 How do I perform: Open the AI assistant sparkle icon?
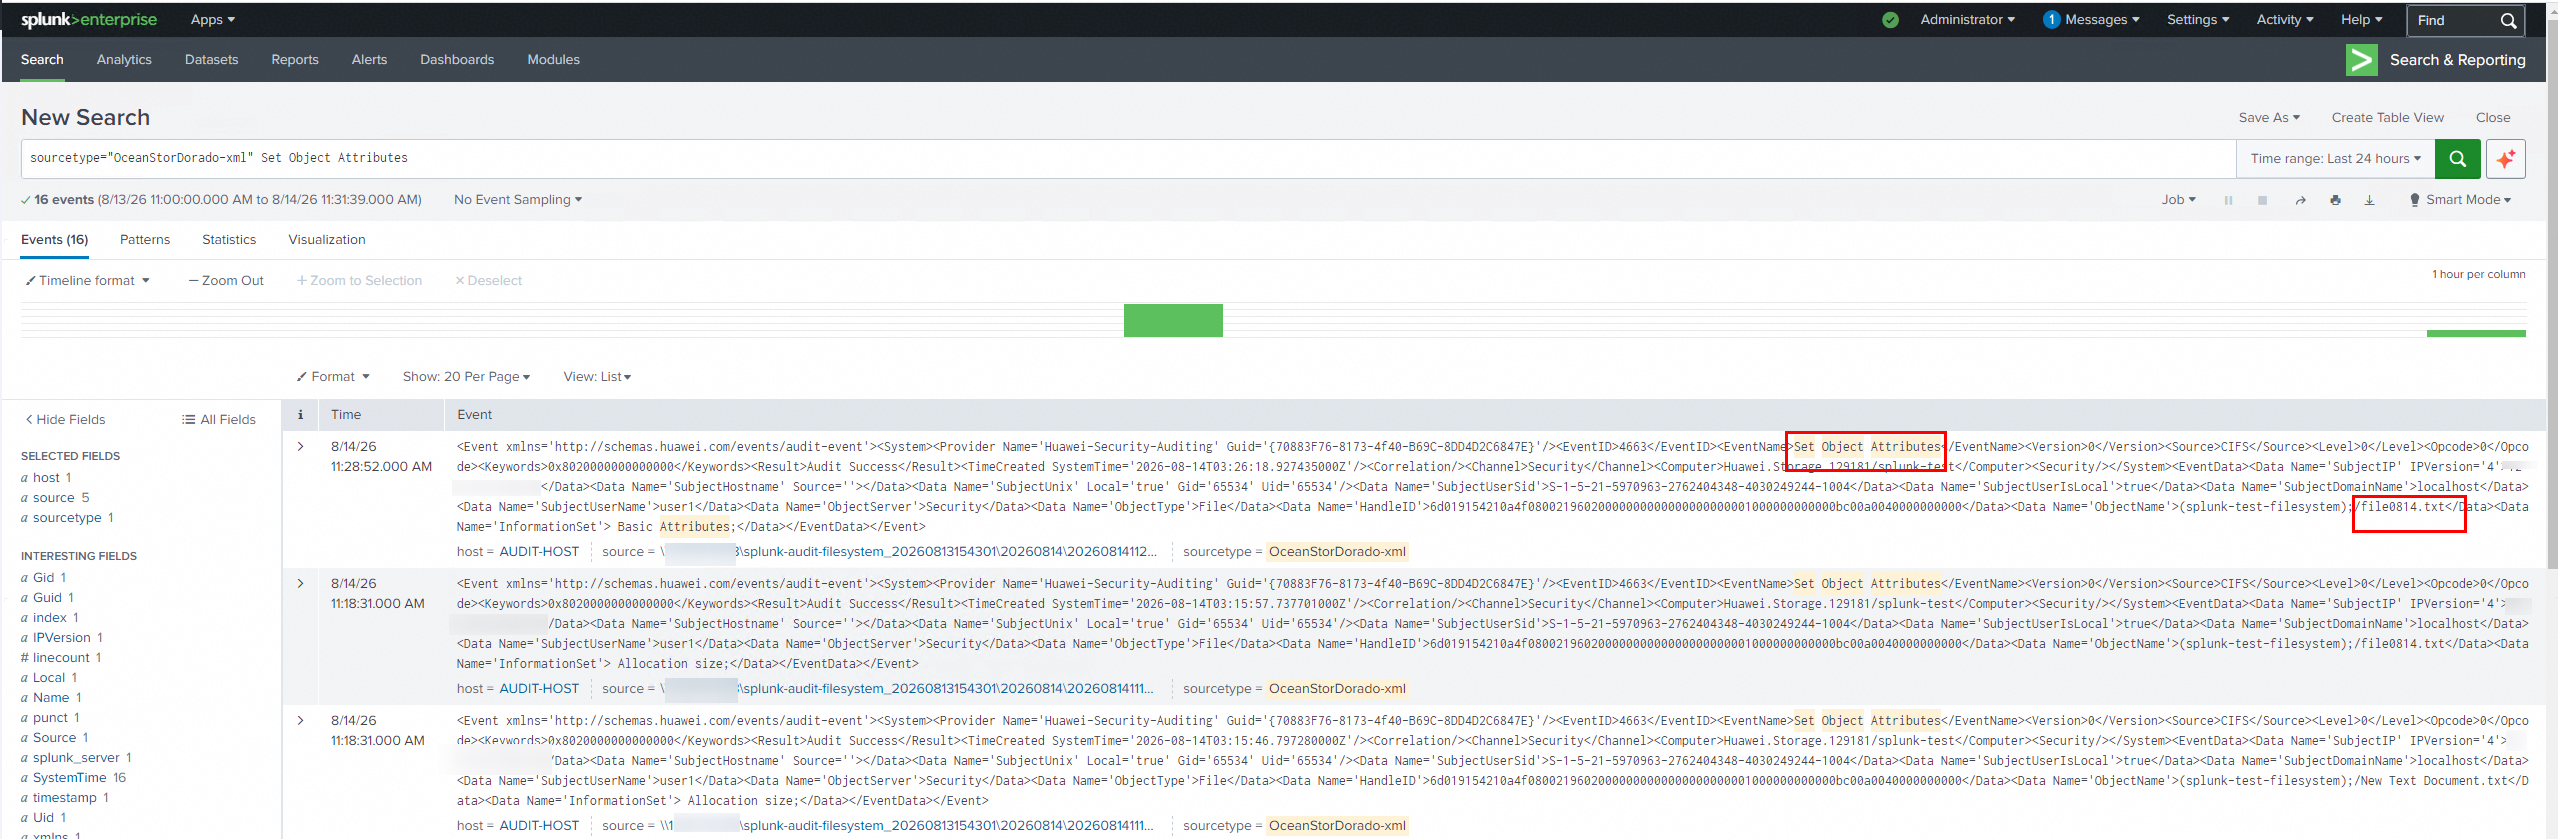pyautogui.click(x=2505, y=159)
